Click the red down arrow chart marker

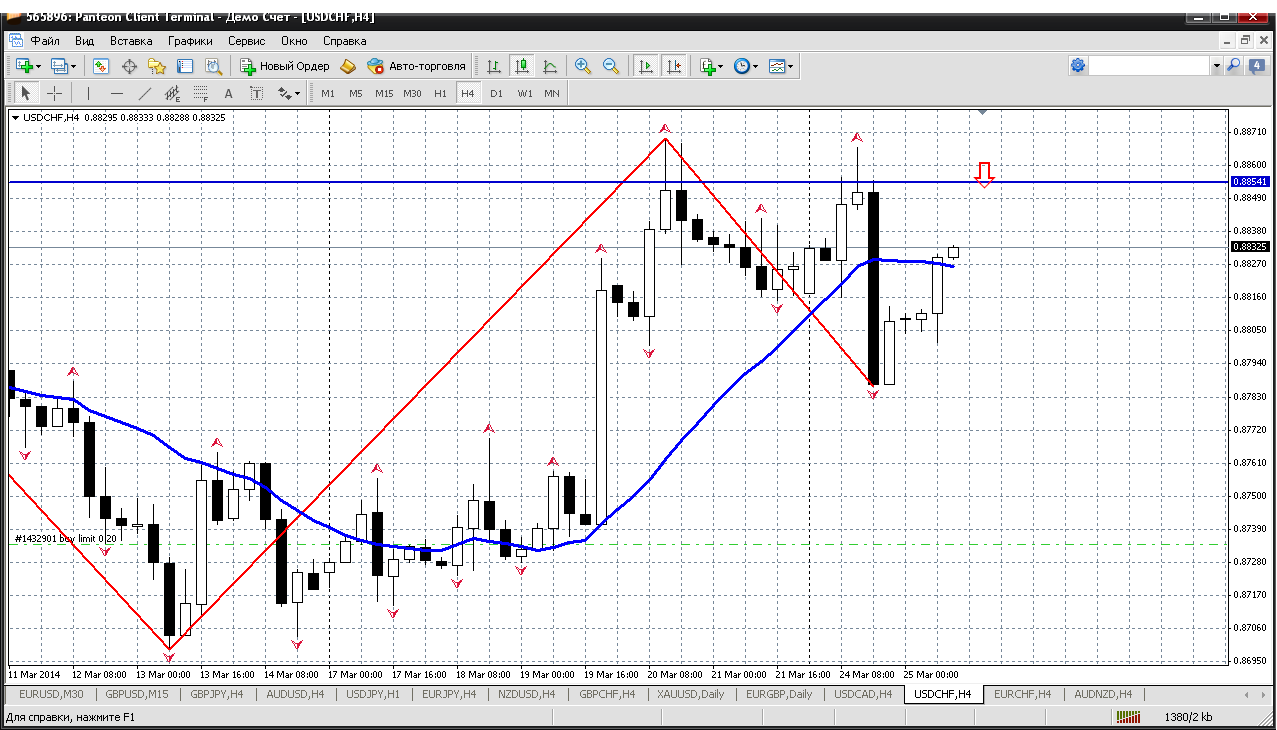[985, 175]
